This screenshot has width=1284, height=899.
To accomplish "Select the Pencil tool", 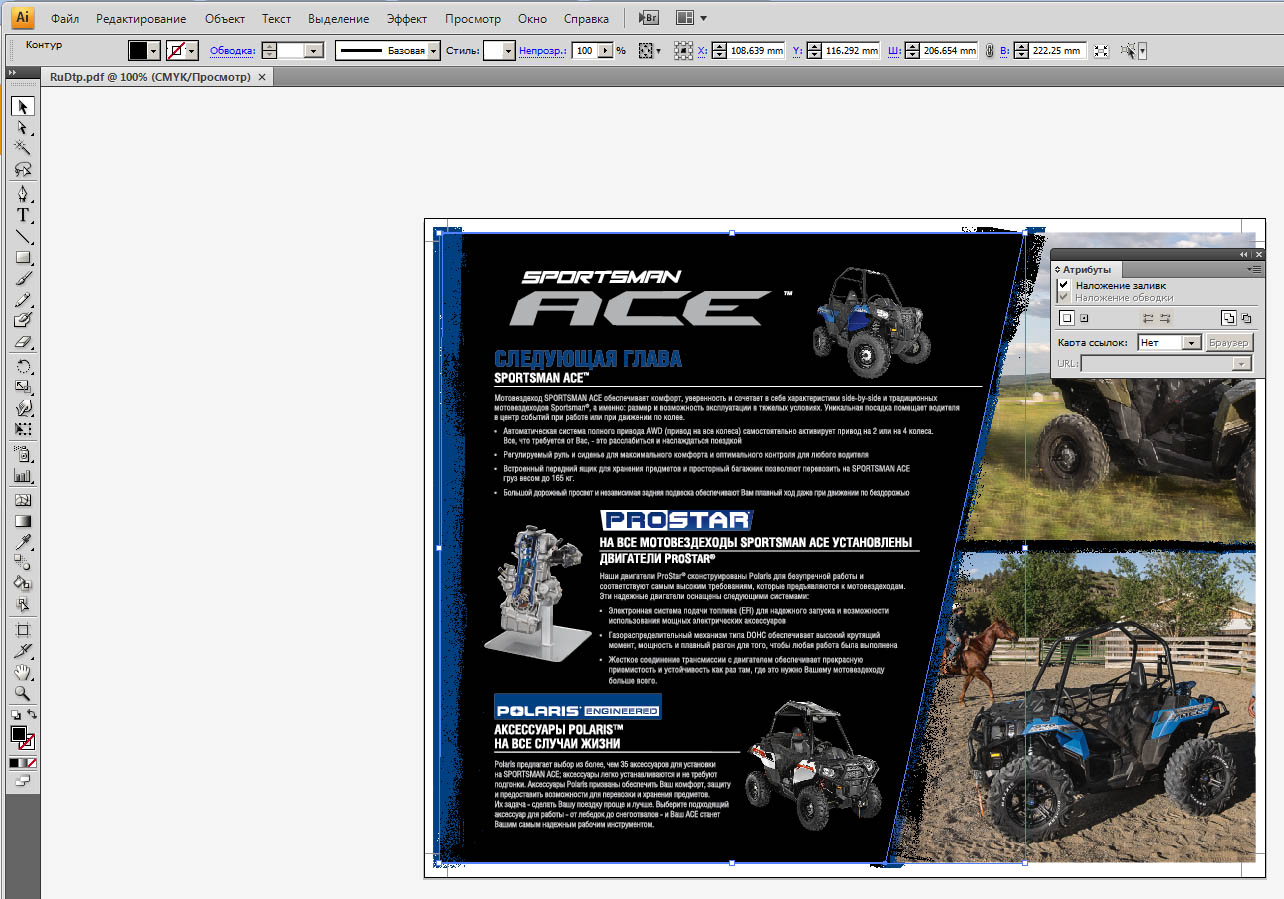I will 23,299.
